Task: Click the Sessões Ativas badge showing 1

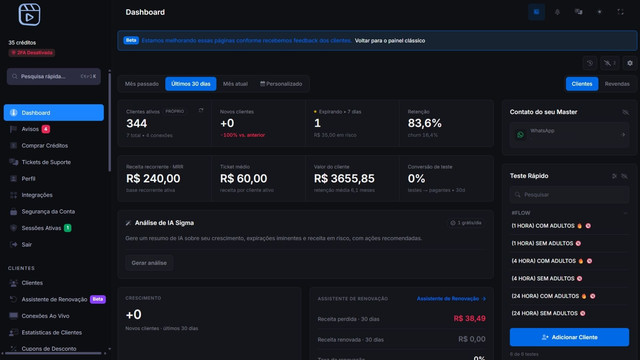Action: tap(68, 228)
